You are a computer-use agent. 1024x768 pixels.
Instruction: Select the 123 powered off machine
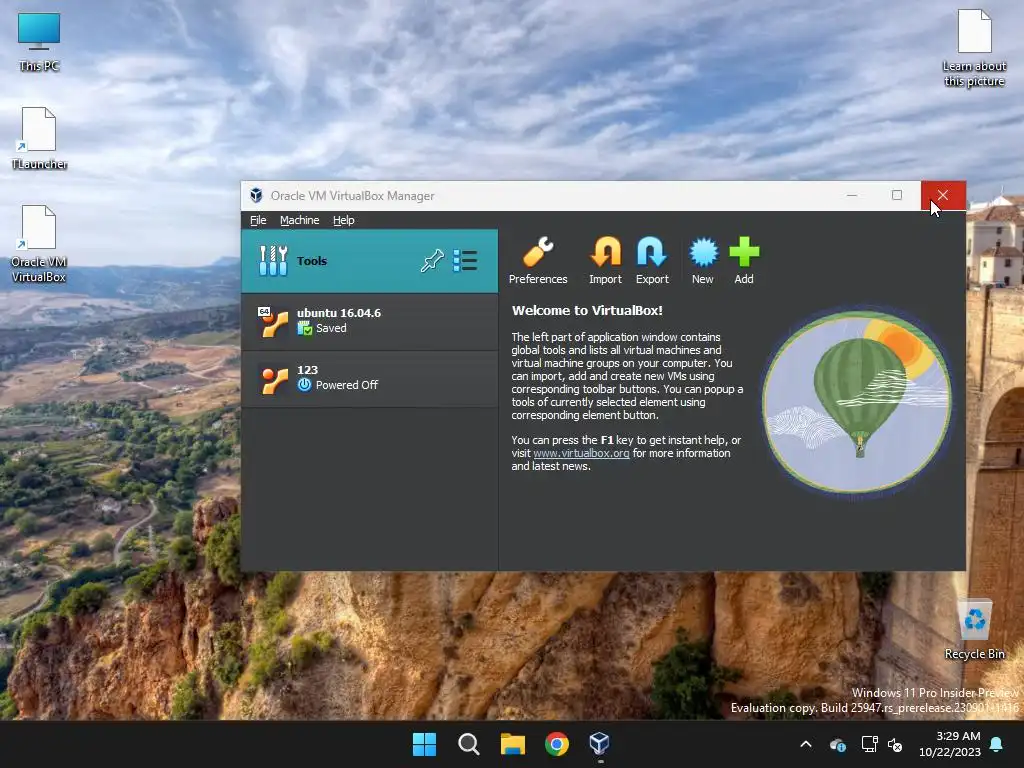point(370,378)
